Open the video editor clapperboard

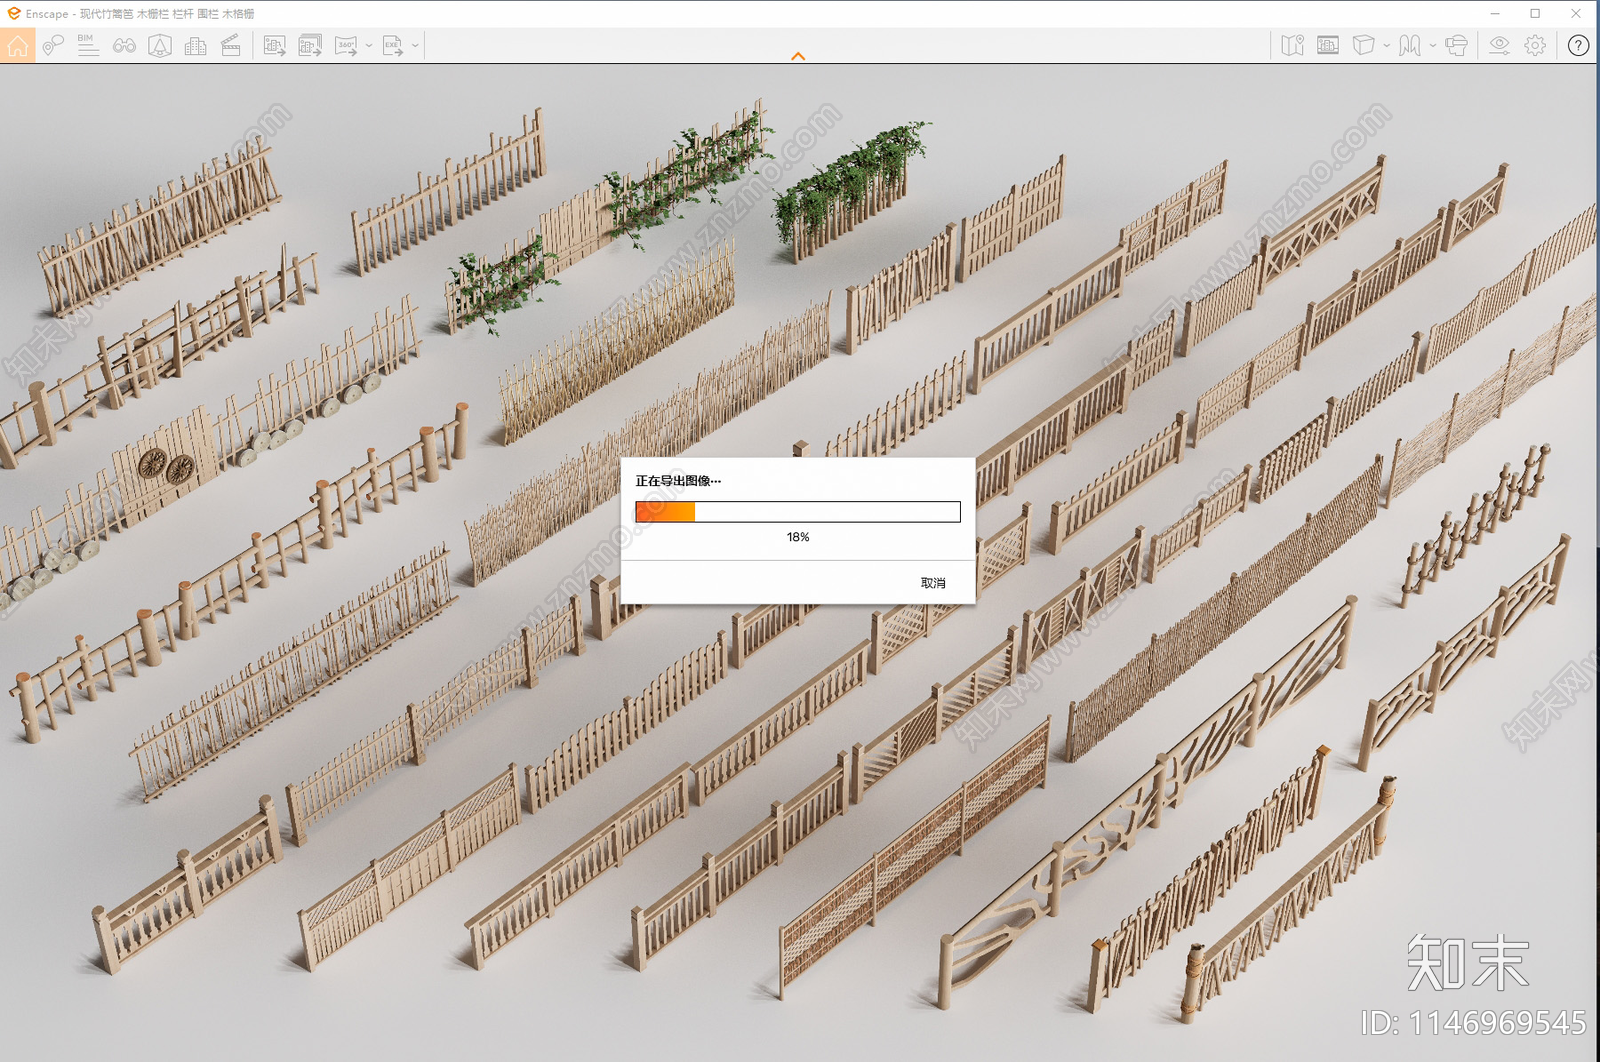coord(231,45)
